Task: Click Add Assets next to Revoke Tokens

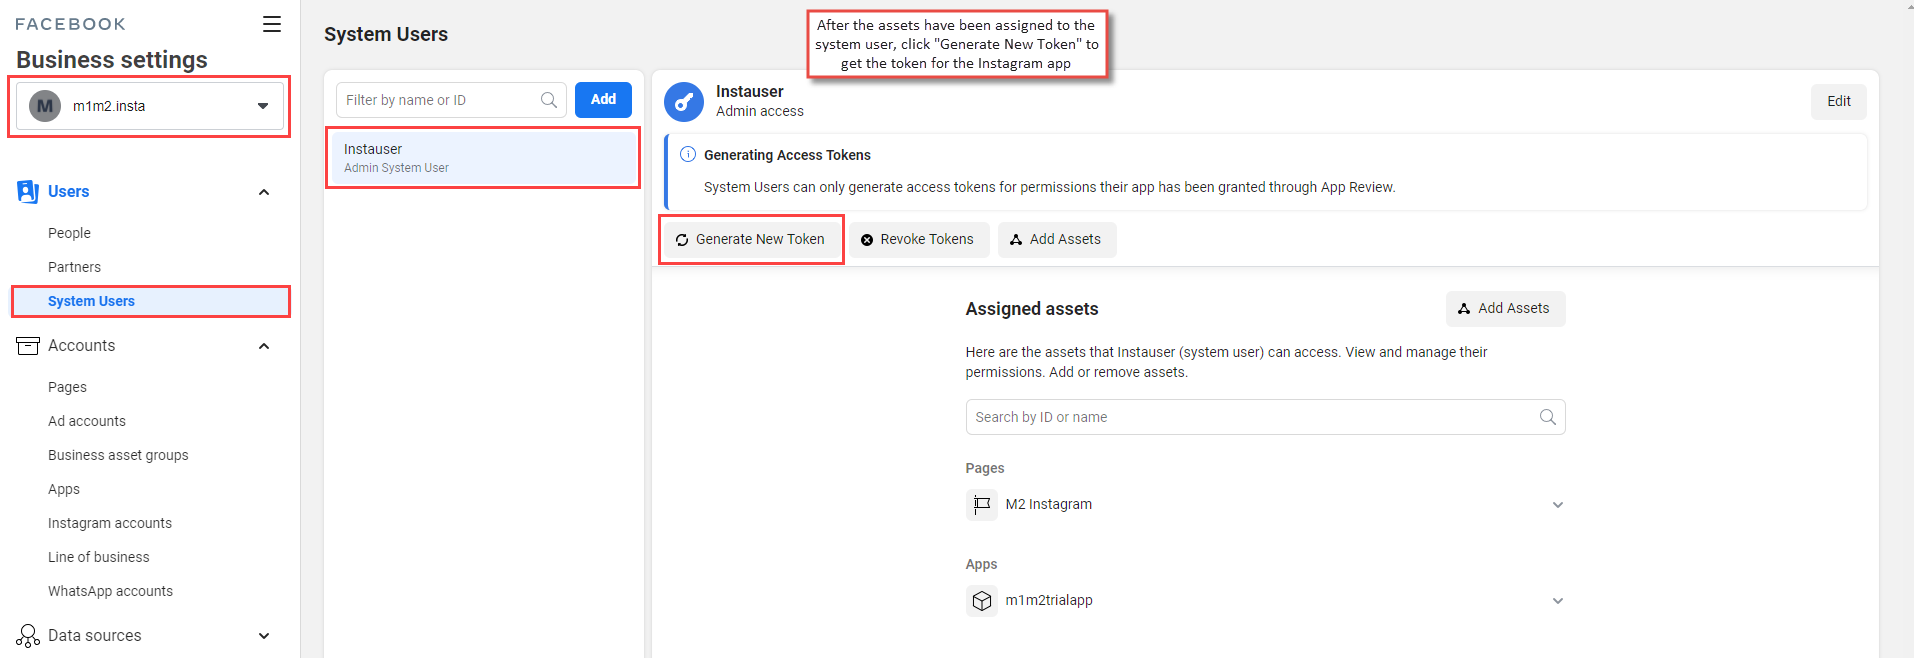Action: tap(1057, 240)
